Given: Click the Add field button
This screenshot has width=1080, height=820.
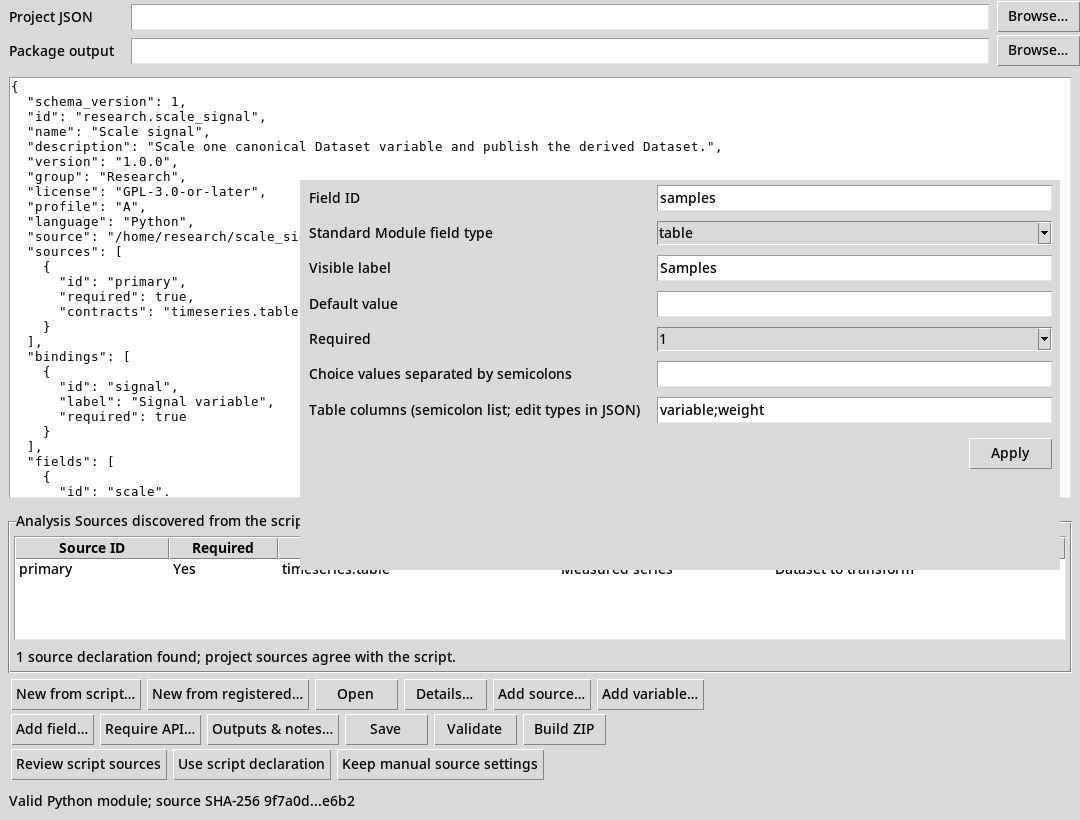Looking at the screenshot, I should [x=52, y=730].
